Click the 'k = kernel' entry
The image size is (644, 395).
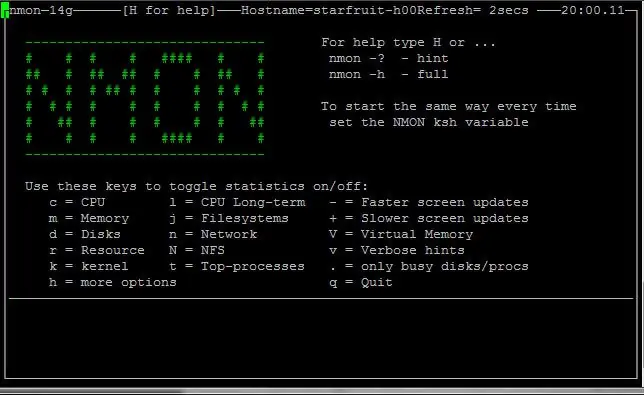coord(89,266)
